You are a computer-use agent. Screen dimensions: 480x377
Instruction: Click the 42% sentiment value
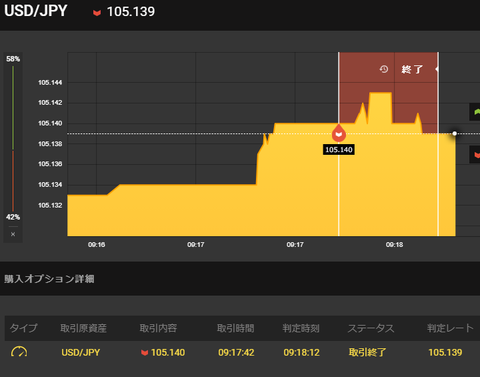[x=13, y=217]
